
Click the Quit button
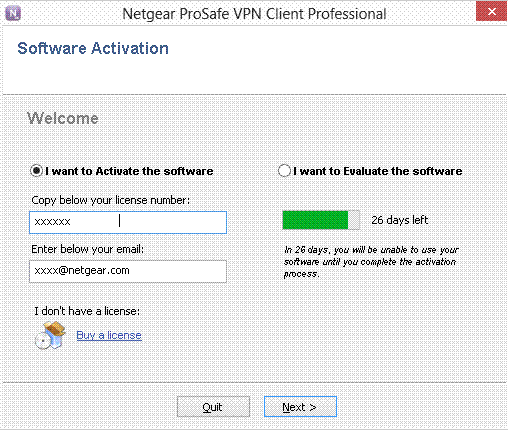[x=213, y=407]
